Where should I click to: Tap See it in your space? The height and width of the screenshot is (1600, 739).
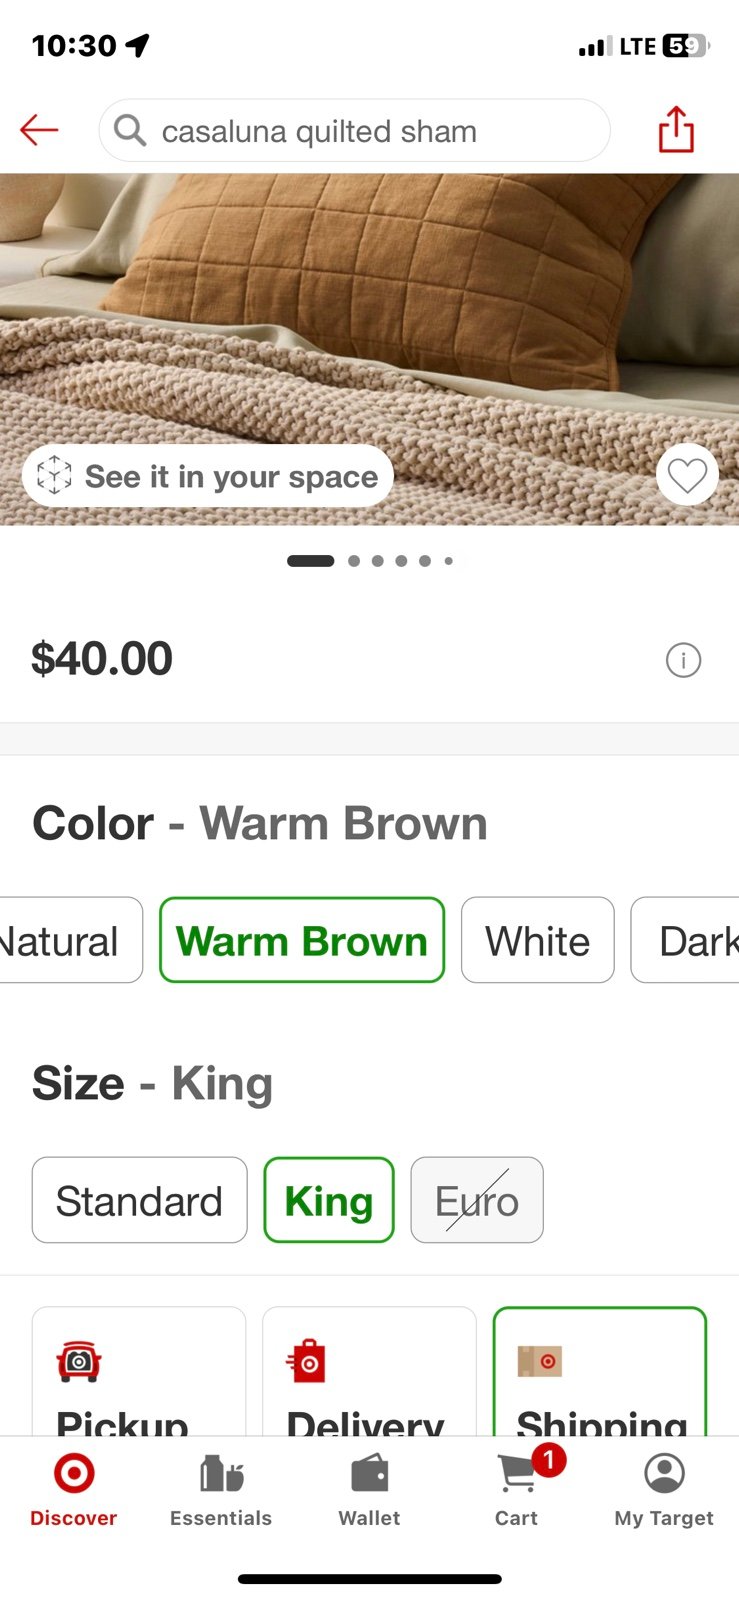click(208, 476)
